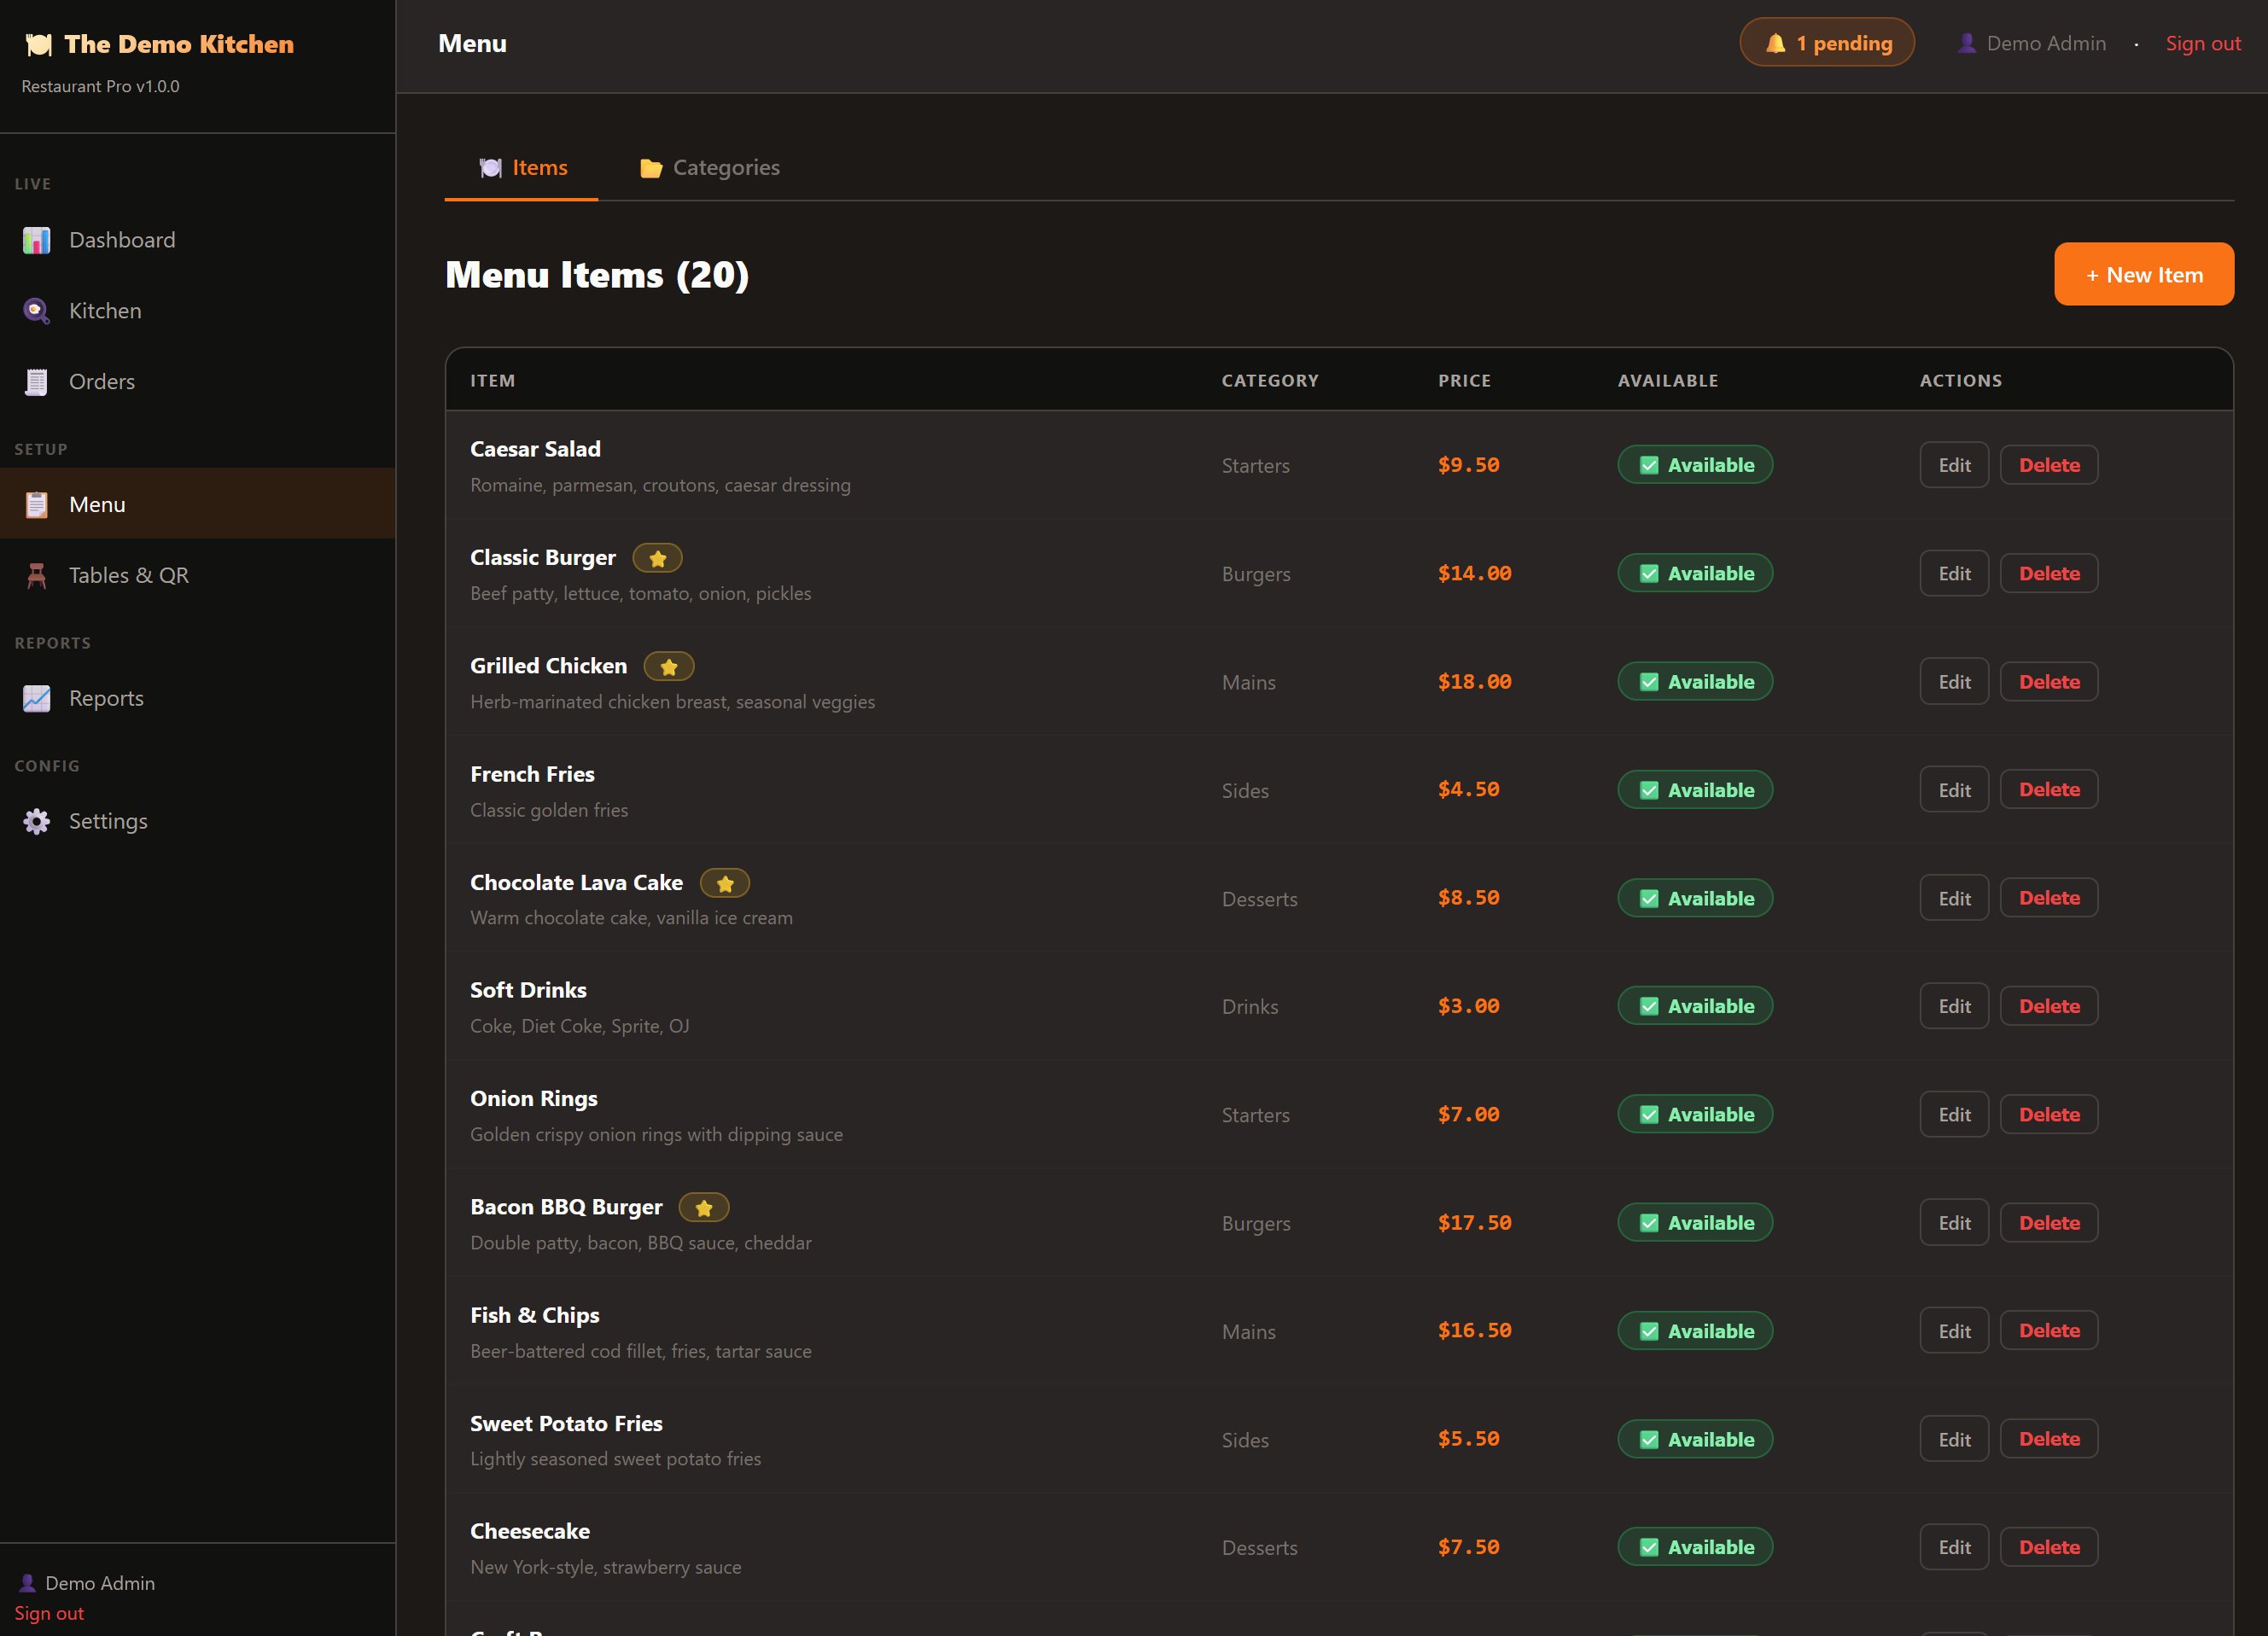The image size is (2268, 1636).
Task: Click the Menu clipboard icon in sidebar
Action: click(x=37, y=505)
